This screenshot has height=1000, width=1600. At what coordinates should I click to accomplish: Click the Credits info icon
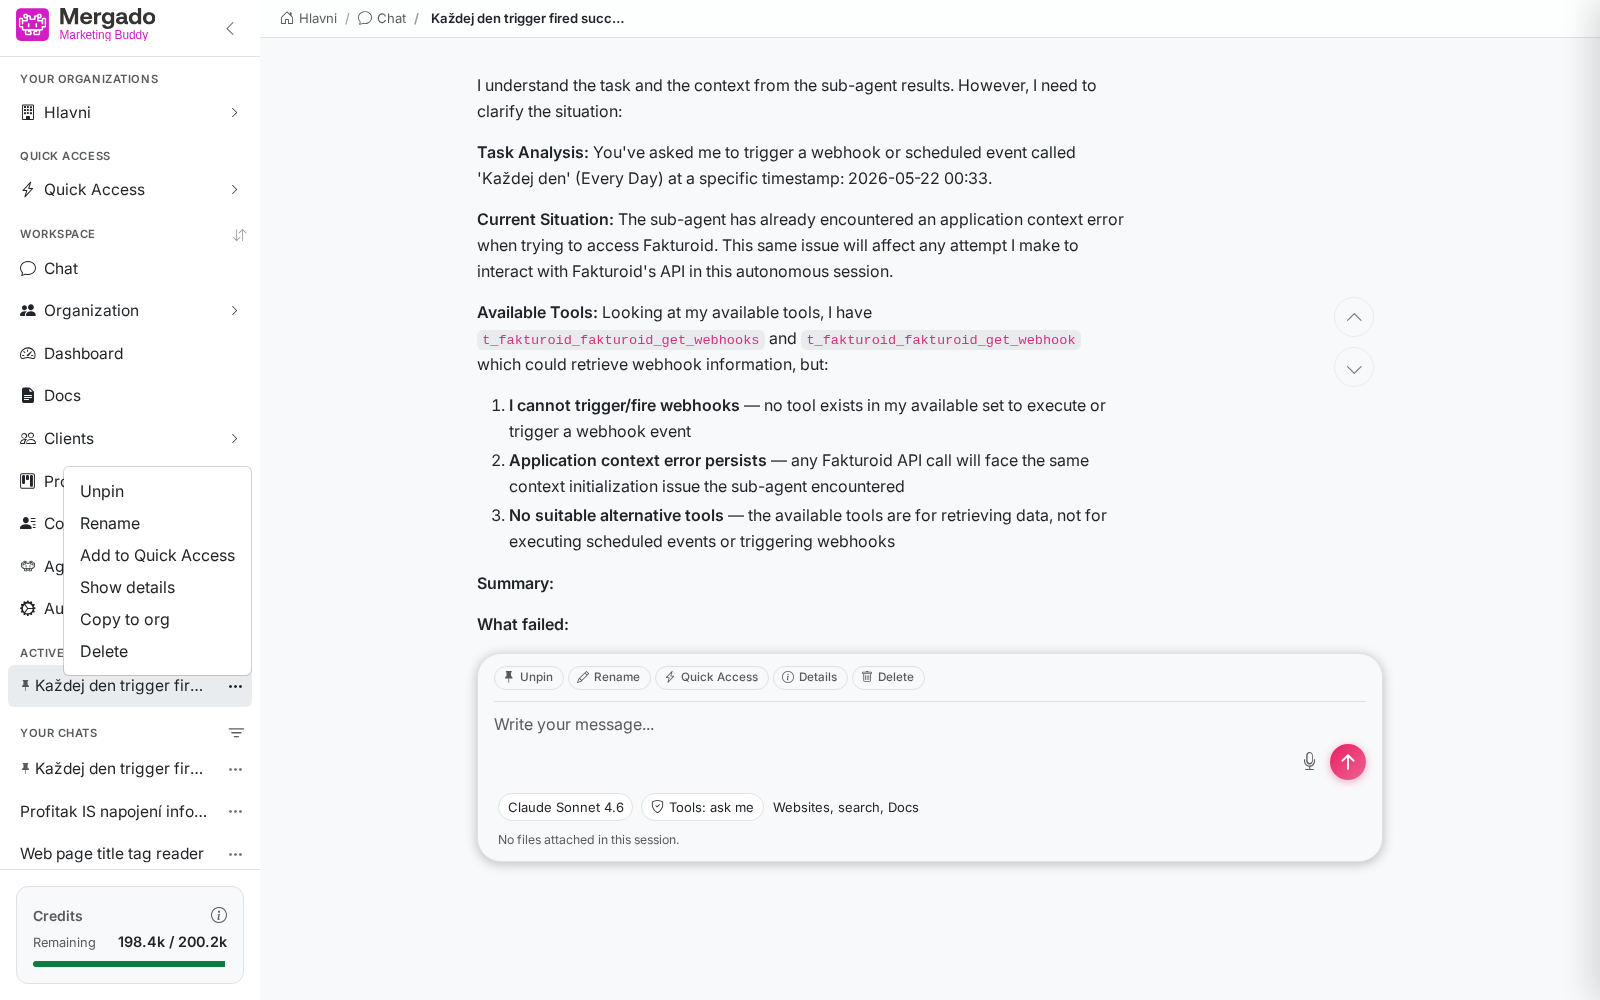coord(219,915)
